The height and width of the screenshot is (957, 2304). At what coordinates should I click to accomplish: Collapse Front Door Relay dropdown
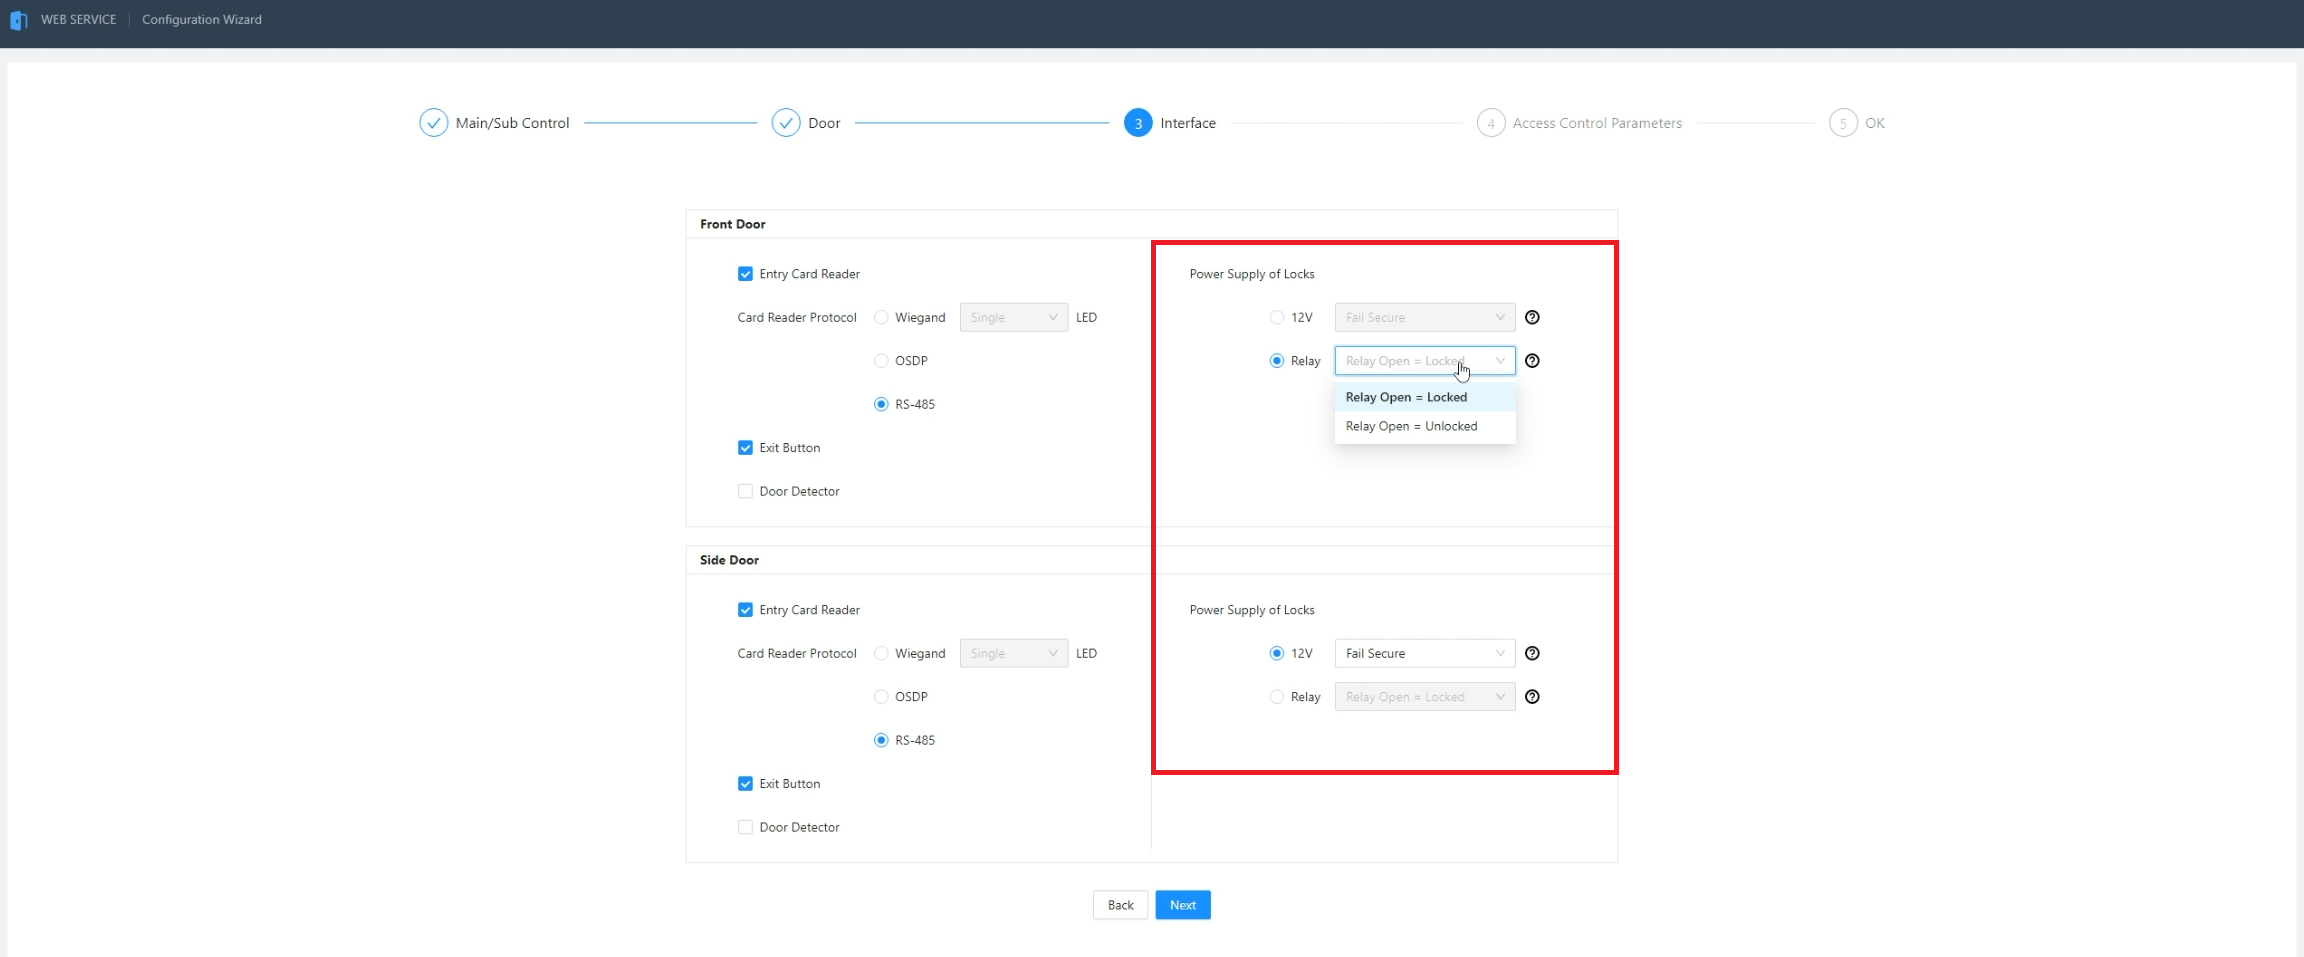[1424, 361]
